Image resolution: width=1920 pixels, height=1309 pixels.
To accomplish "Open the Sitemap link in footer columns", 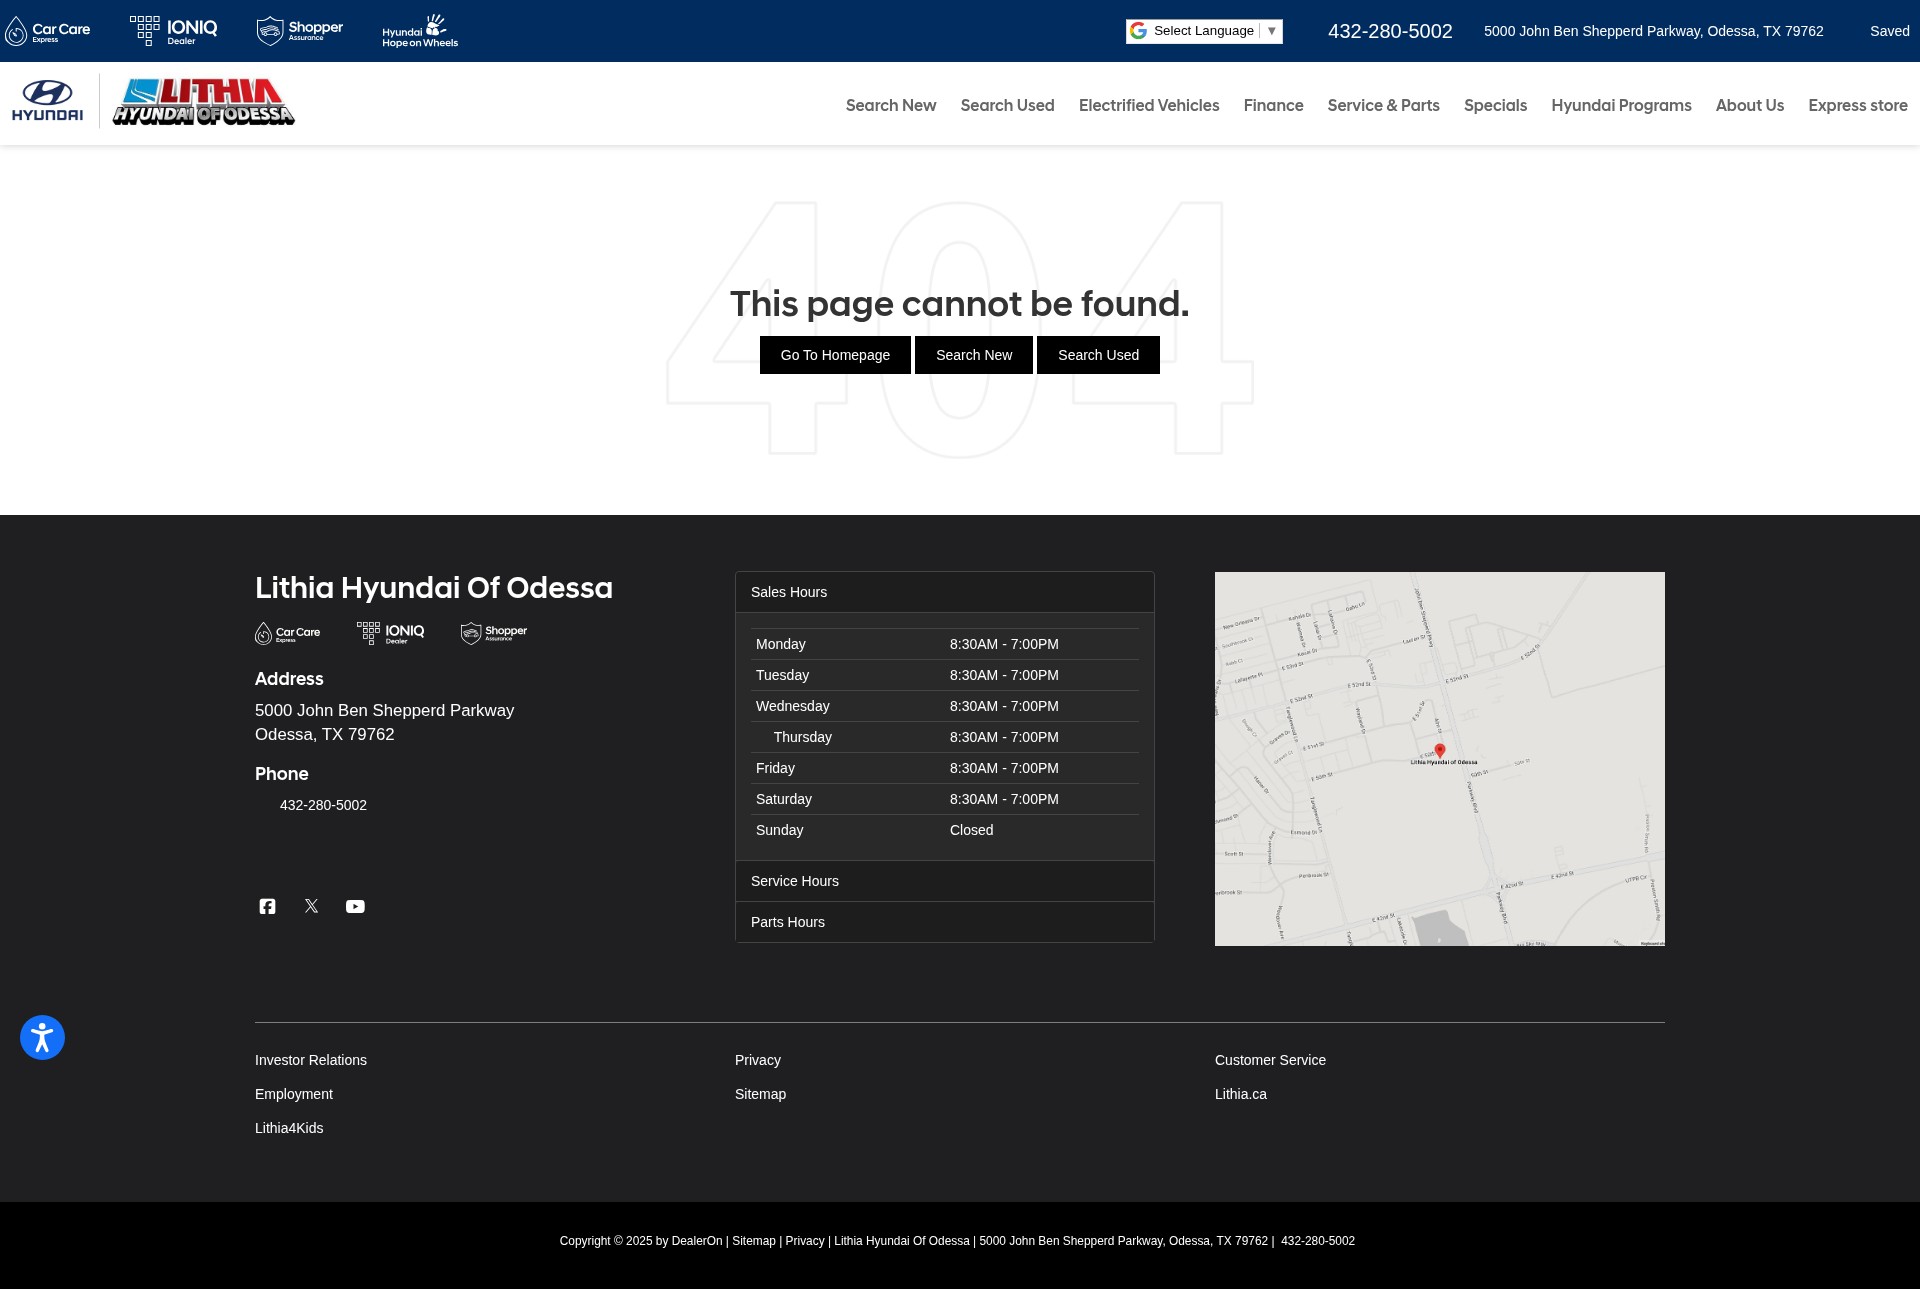I will coord(761,1094).
